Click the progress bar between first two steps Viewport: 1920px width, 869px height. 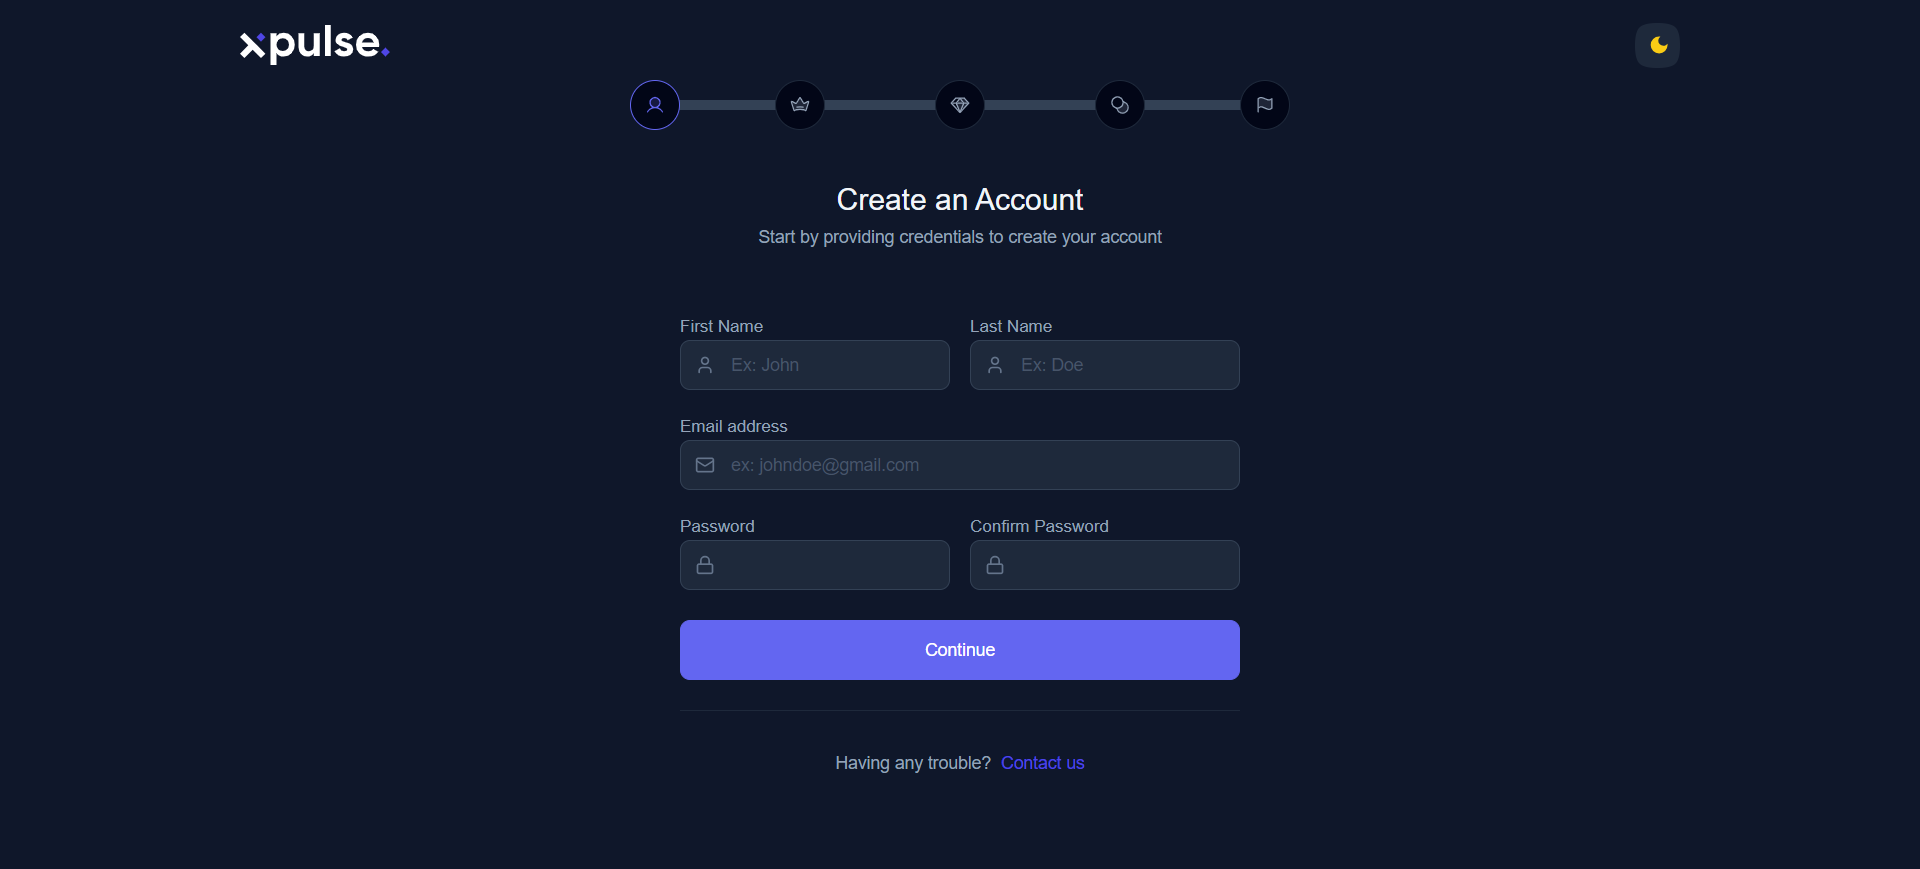click(727, 105)
